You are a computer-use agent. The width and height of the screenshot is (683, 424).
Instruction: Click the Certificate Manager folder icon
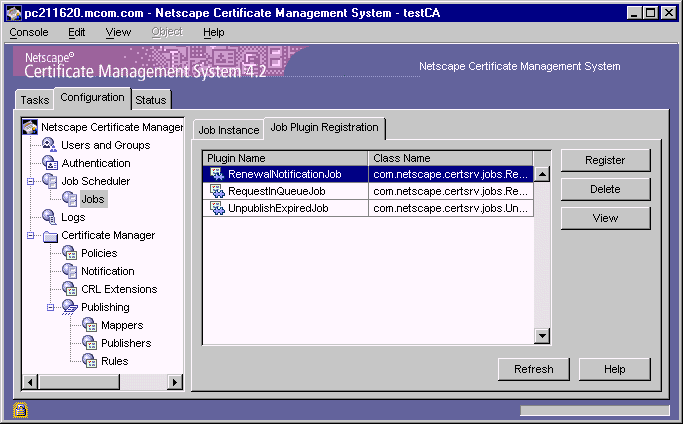click(x=50, y=235)
